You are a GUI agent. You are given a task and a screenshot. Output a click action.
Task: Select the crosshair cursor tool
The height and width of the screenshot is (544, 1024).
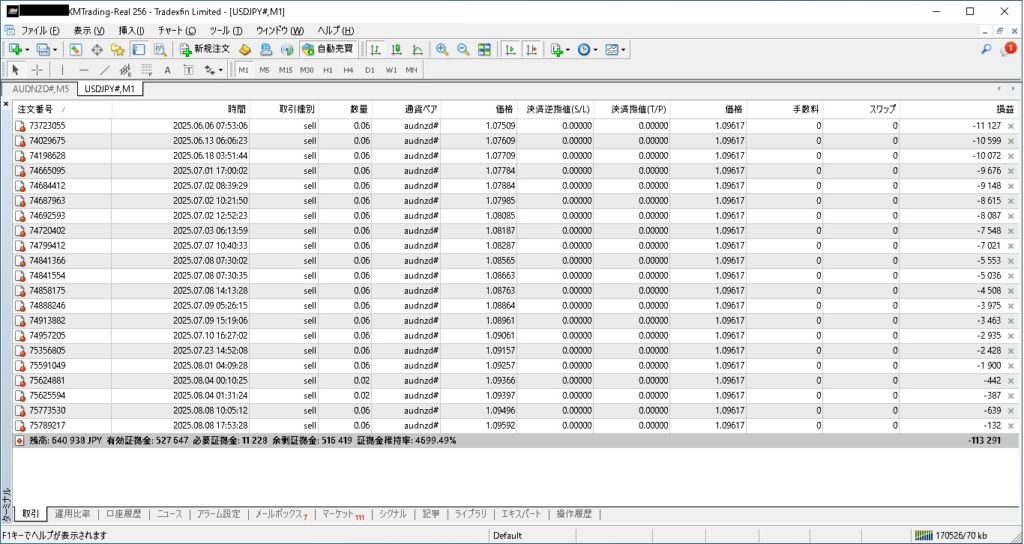pyautogui.click(x=37, y=70)
